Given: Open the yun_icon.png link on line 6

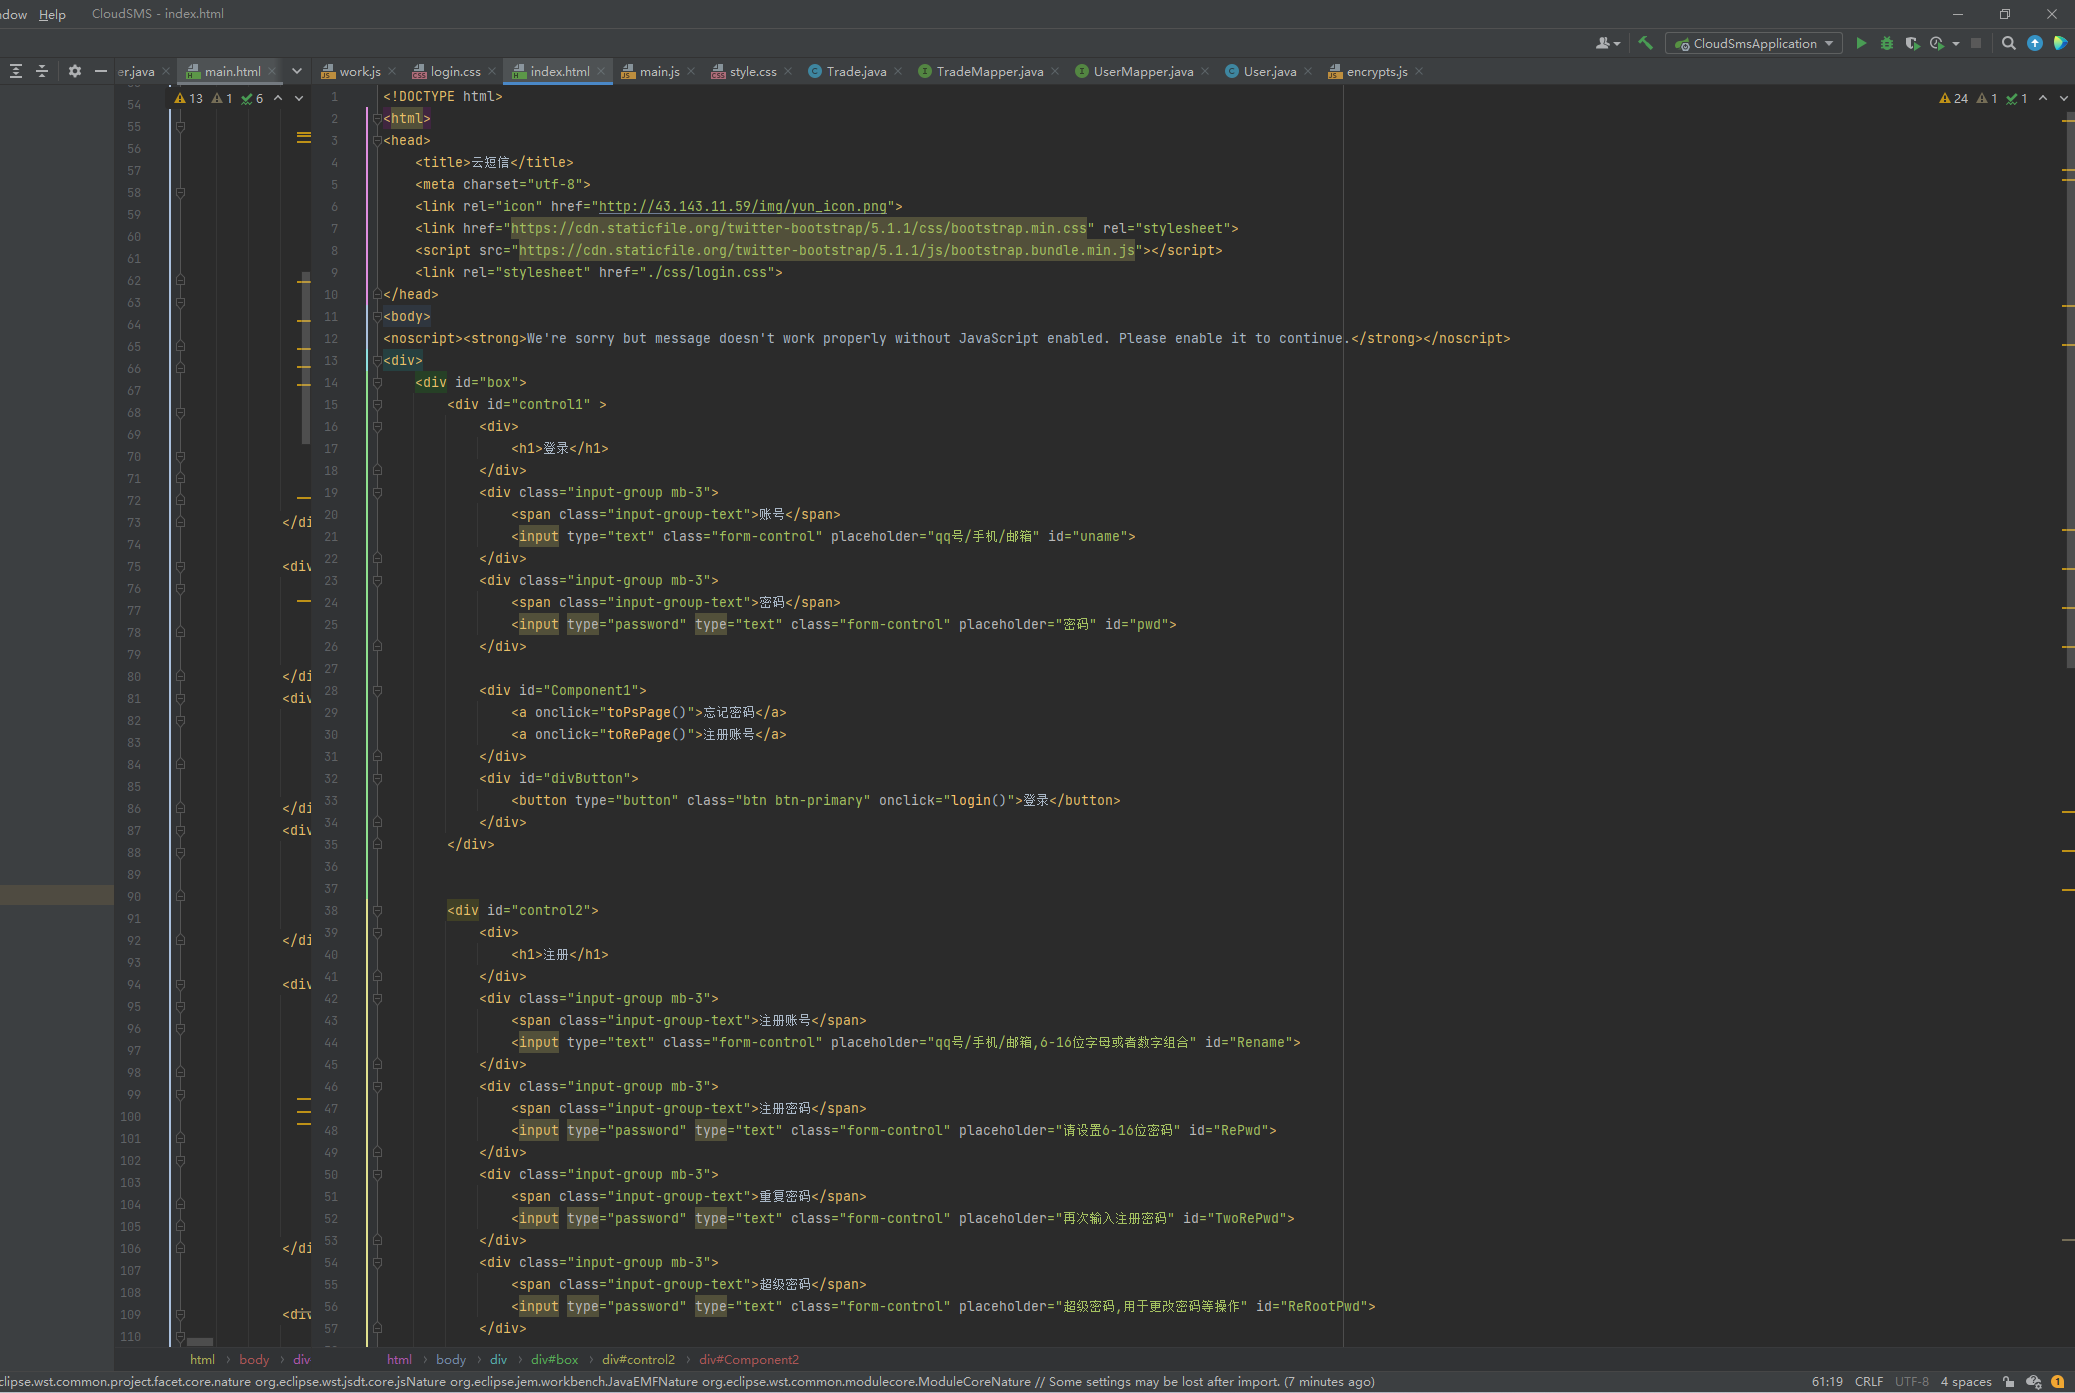Looking at the screenshot, I should click(742, 206).
